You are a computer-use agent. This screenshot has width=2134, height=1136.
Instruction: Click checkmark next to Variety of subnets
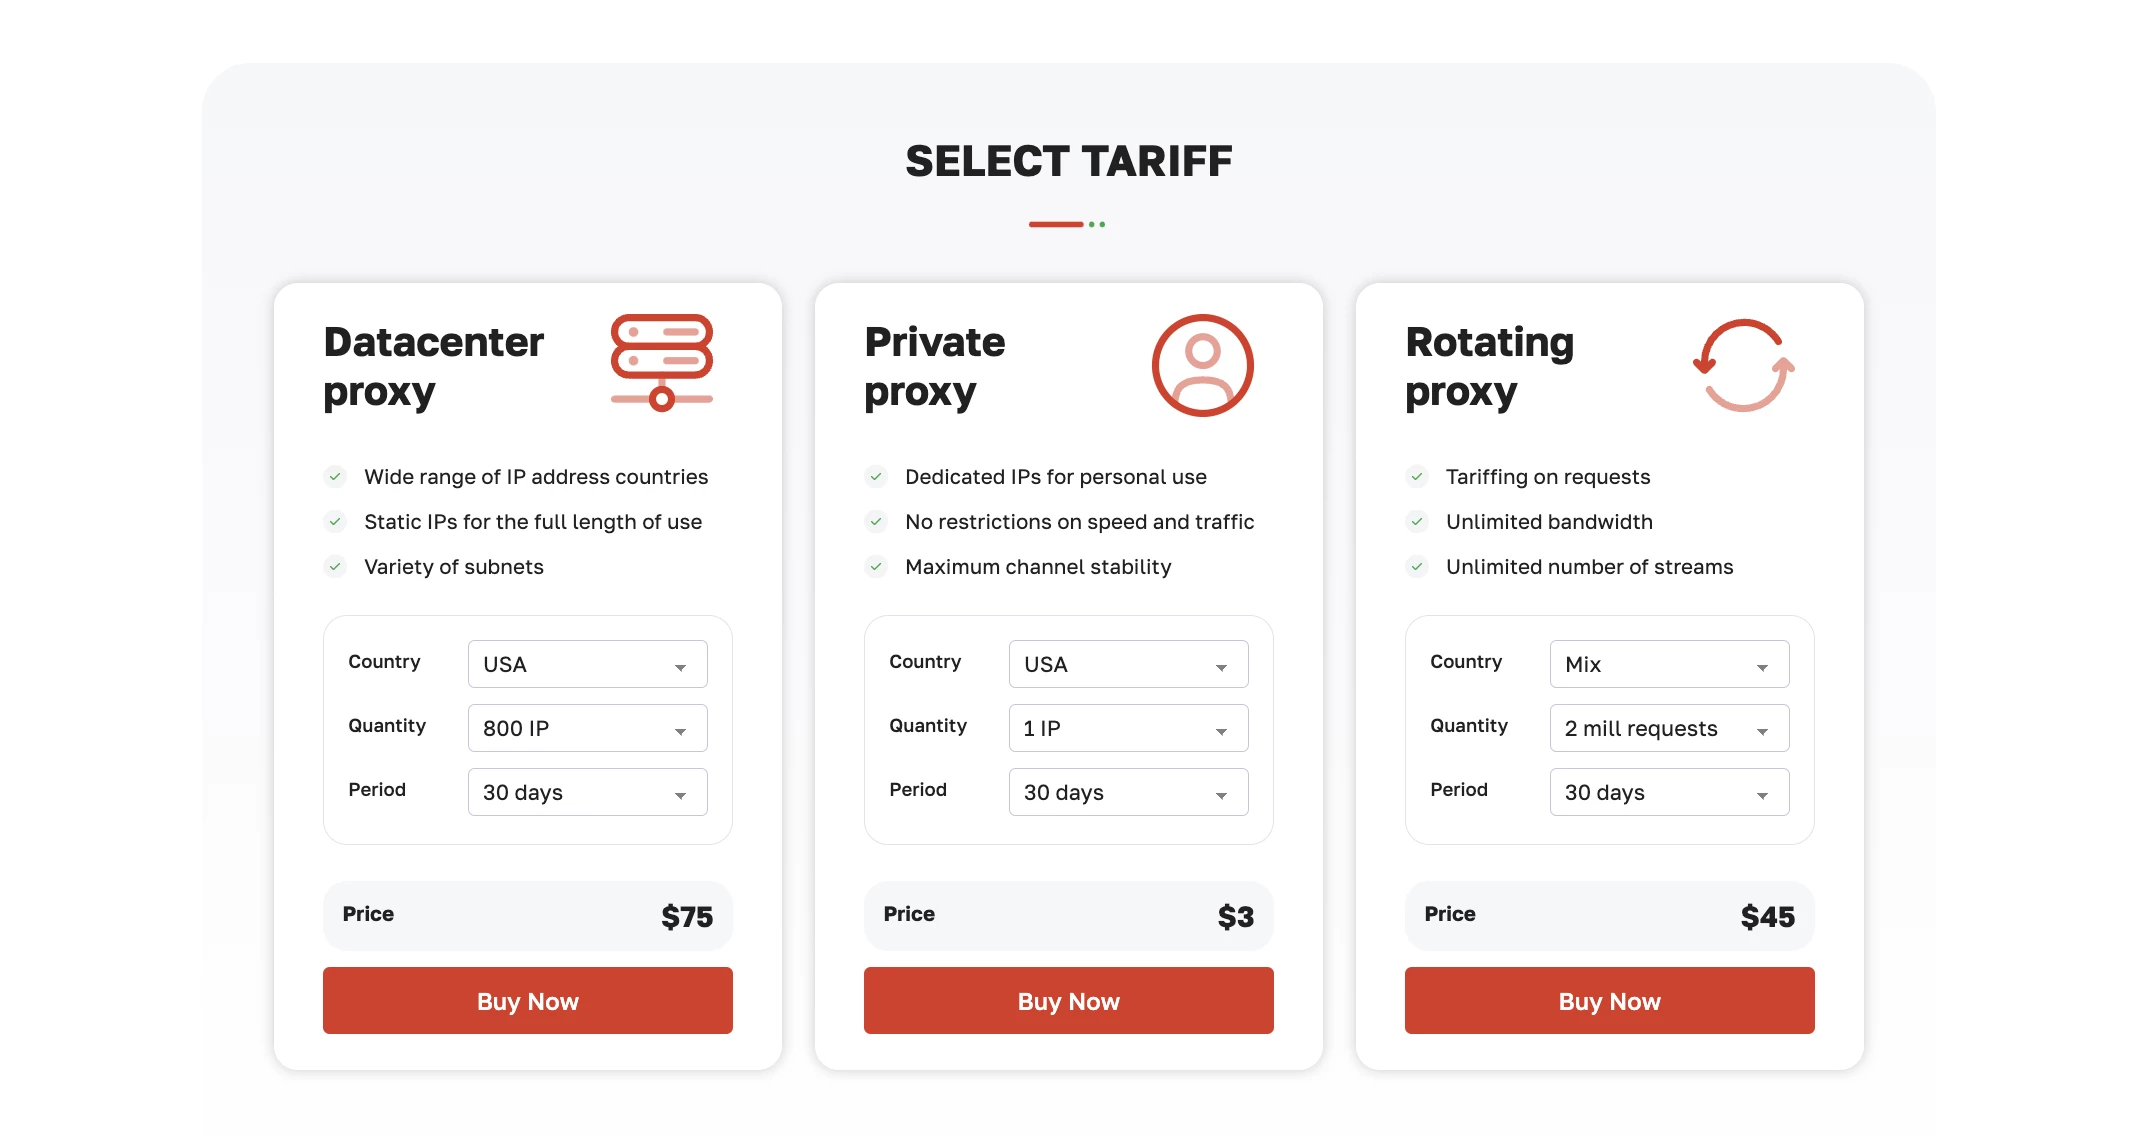[x=335, y=567]
